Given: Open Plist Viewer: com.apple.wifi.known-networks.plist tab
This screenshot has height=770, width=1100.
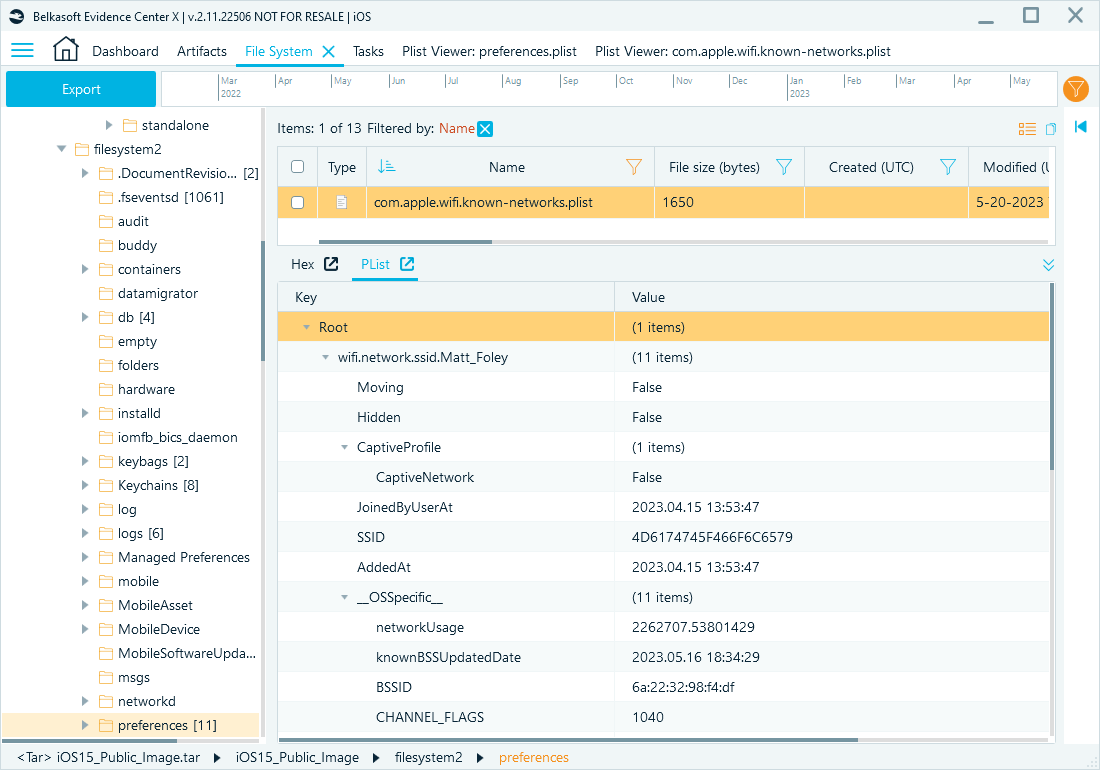Looking at the screenshot, I should pyautogui.click(x=743, y=51).
